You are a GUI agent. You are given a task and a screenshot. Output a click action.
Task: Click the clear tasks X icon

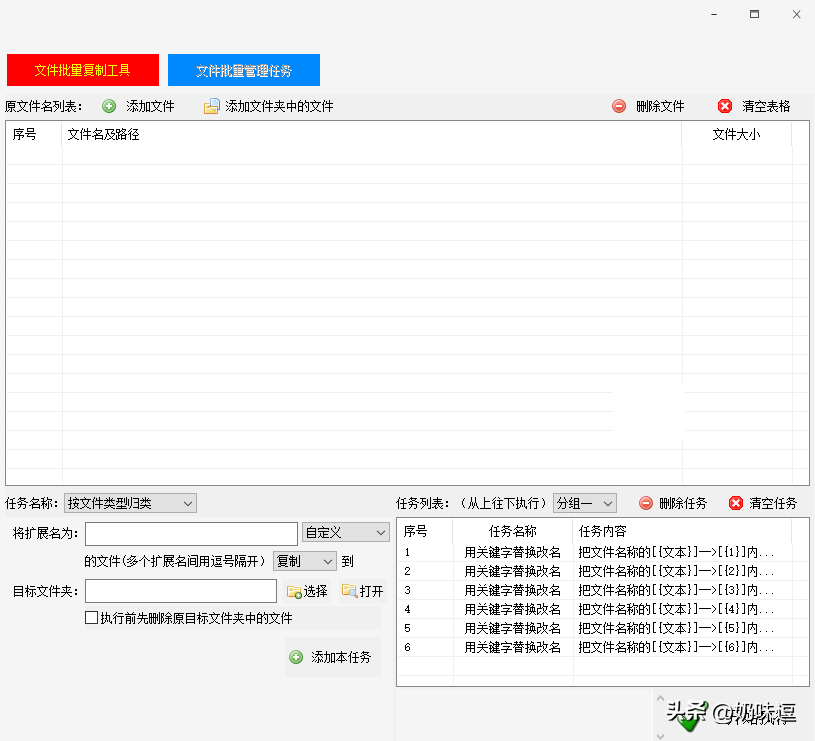[736, 503]
